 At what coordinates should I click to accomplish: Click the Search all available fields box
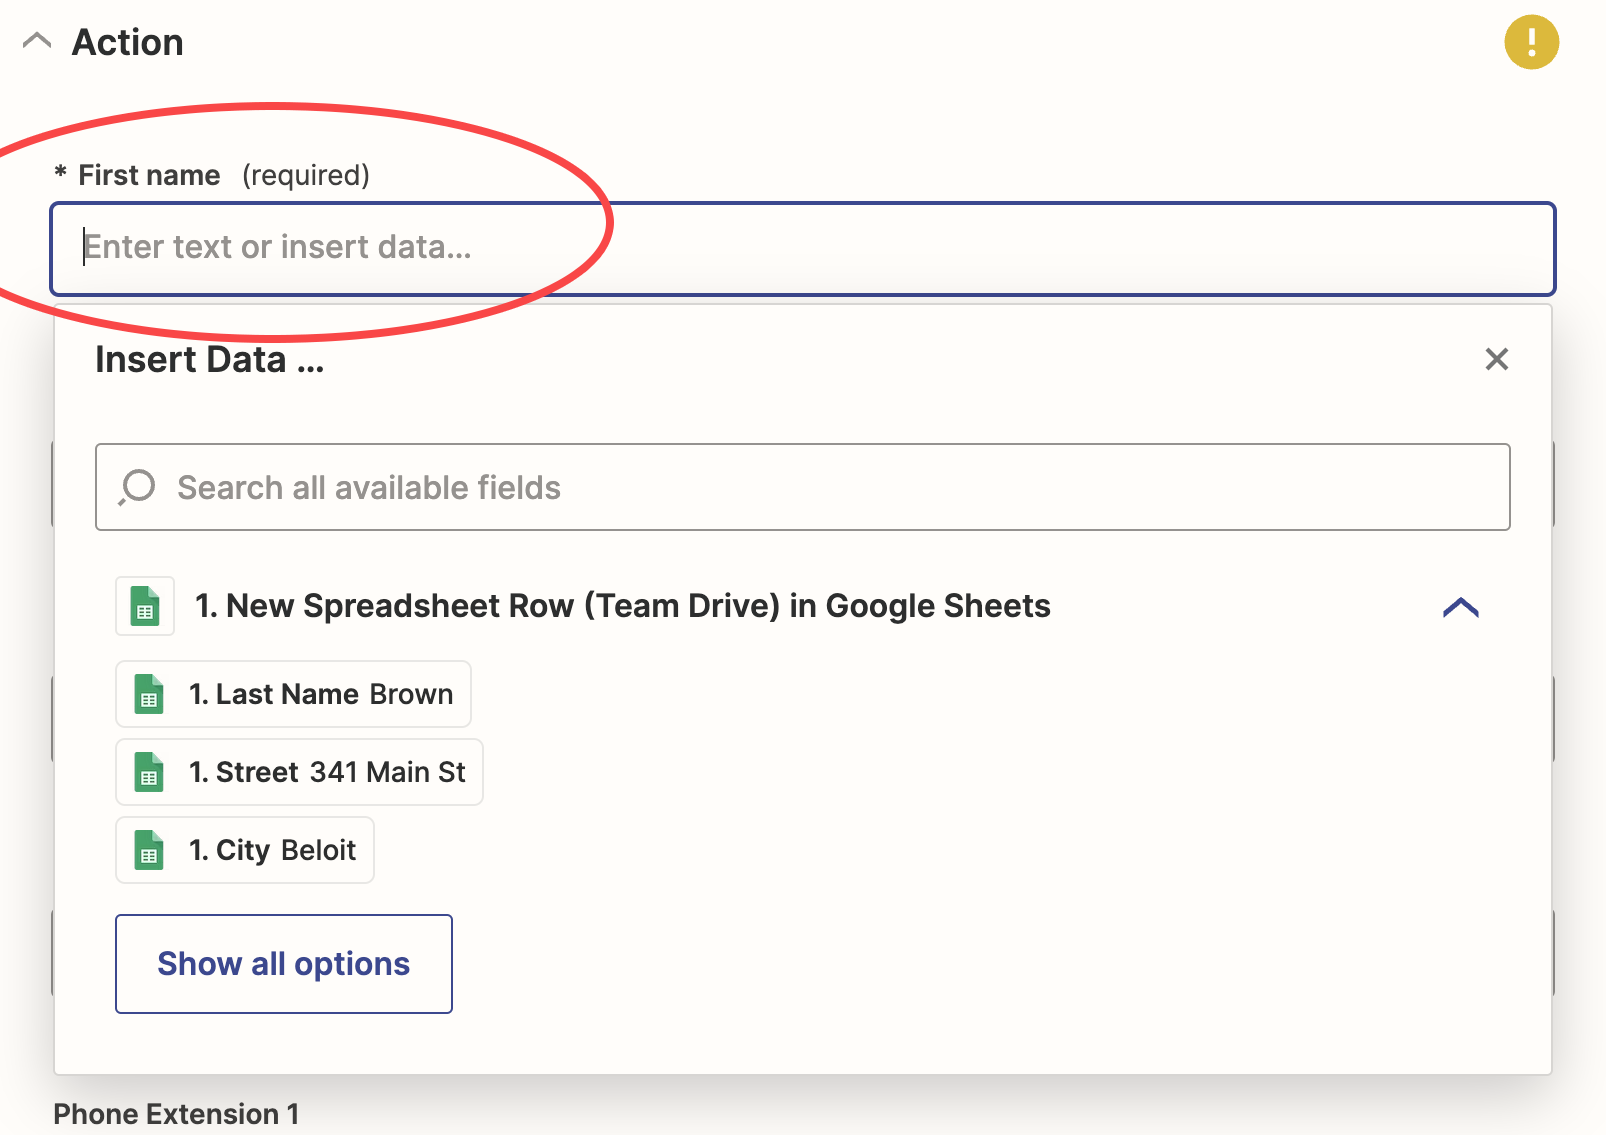(x=803, y=487)
